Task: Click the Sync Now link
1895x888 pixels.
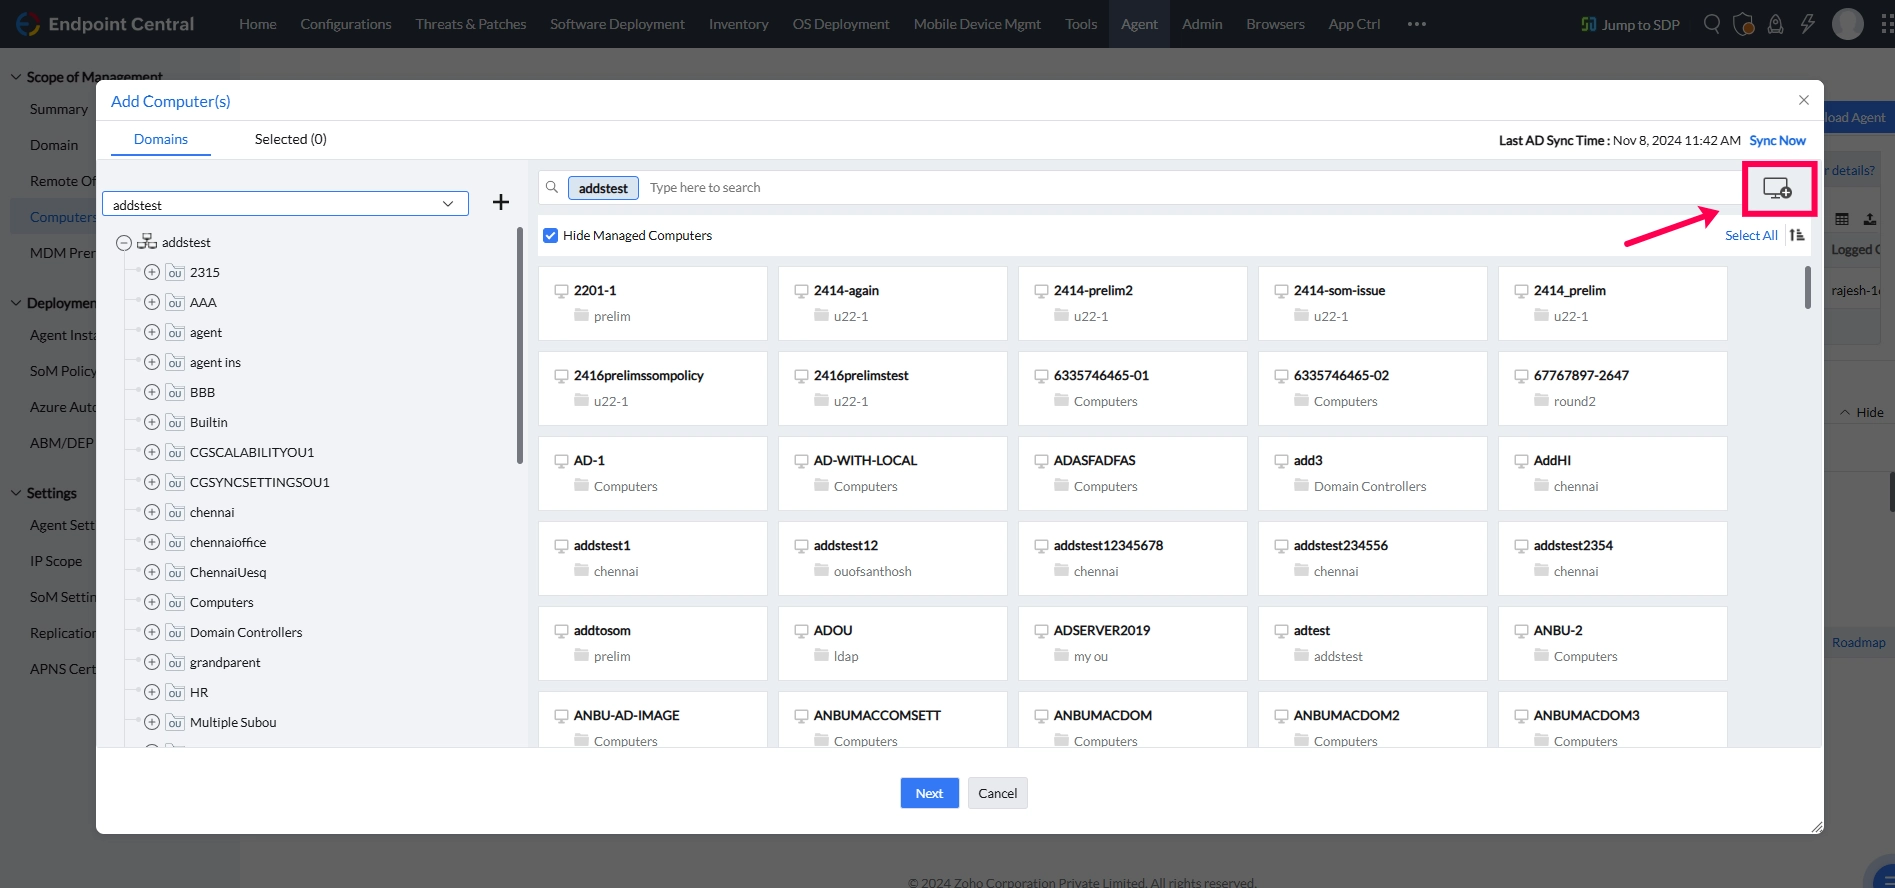Action: coord(1777,140)
